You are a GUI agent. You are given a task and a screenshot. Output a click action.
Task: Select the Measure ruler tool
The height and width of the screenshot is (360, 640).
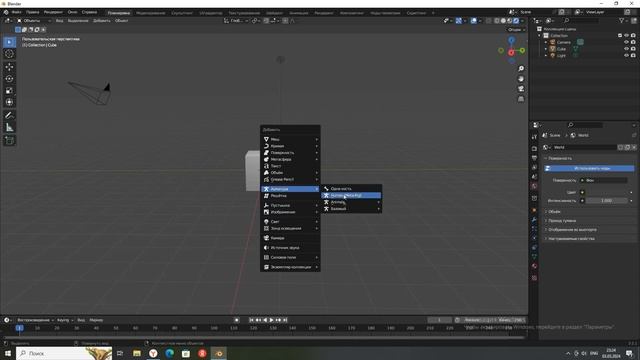pyautogui.click(x=9, y=128)
